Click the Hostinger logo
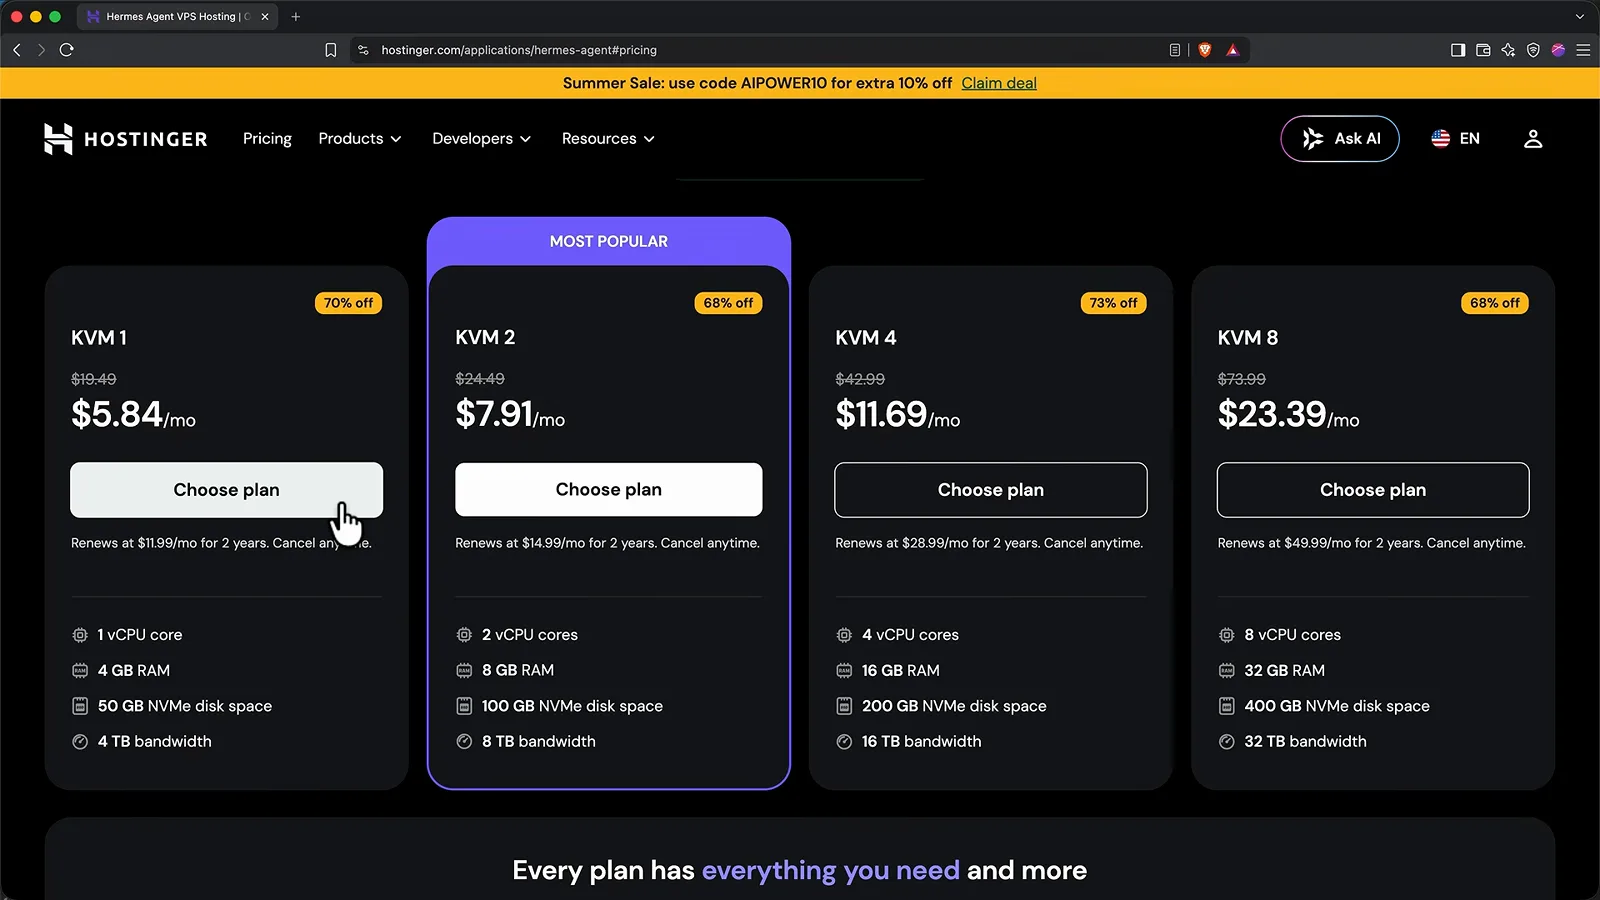The width and height of the screenshot is (1600, 900). [x=125, y=139]
